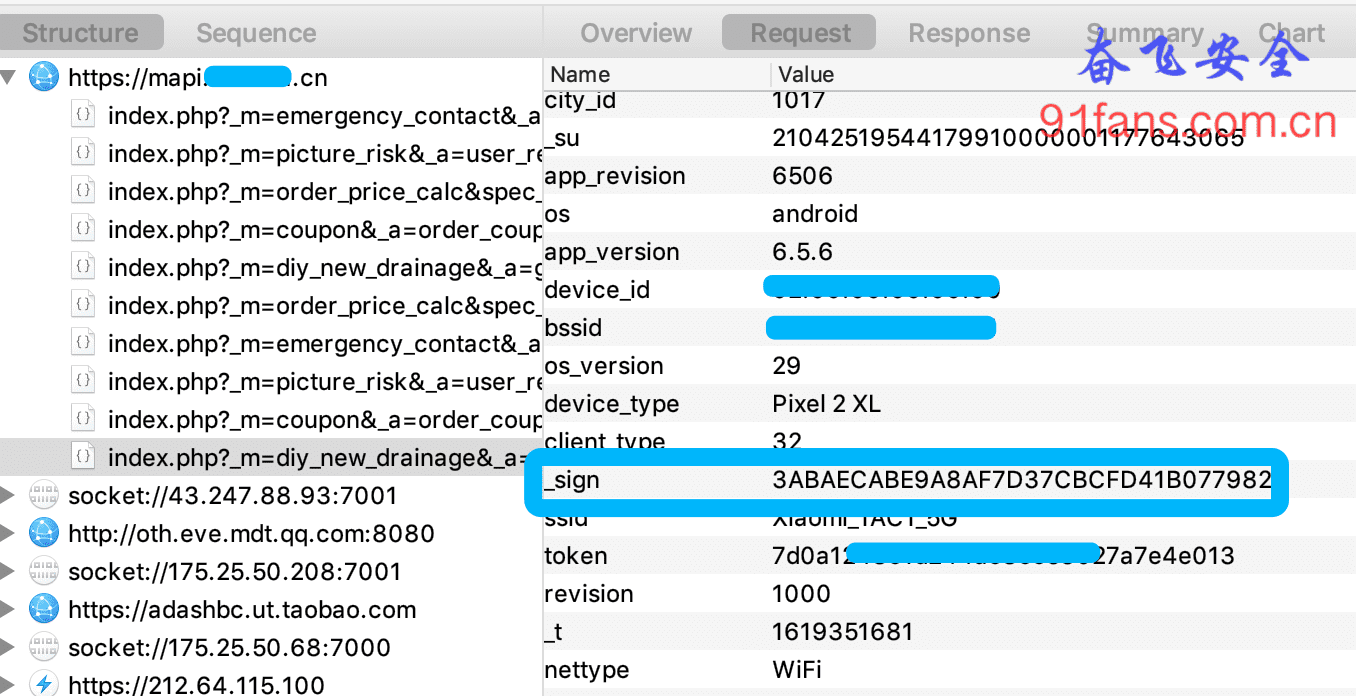Click the socket icon for 175.25.50.68:7000
This screenshot has width=1356, height=696.
coord(44,647)
